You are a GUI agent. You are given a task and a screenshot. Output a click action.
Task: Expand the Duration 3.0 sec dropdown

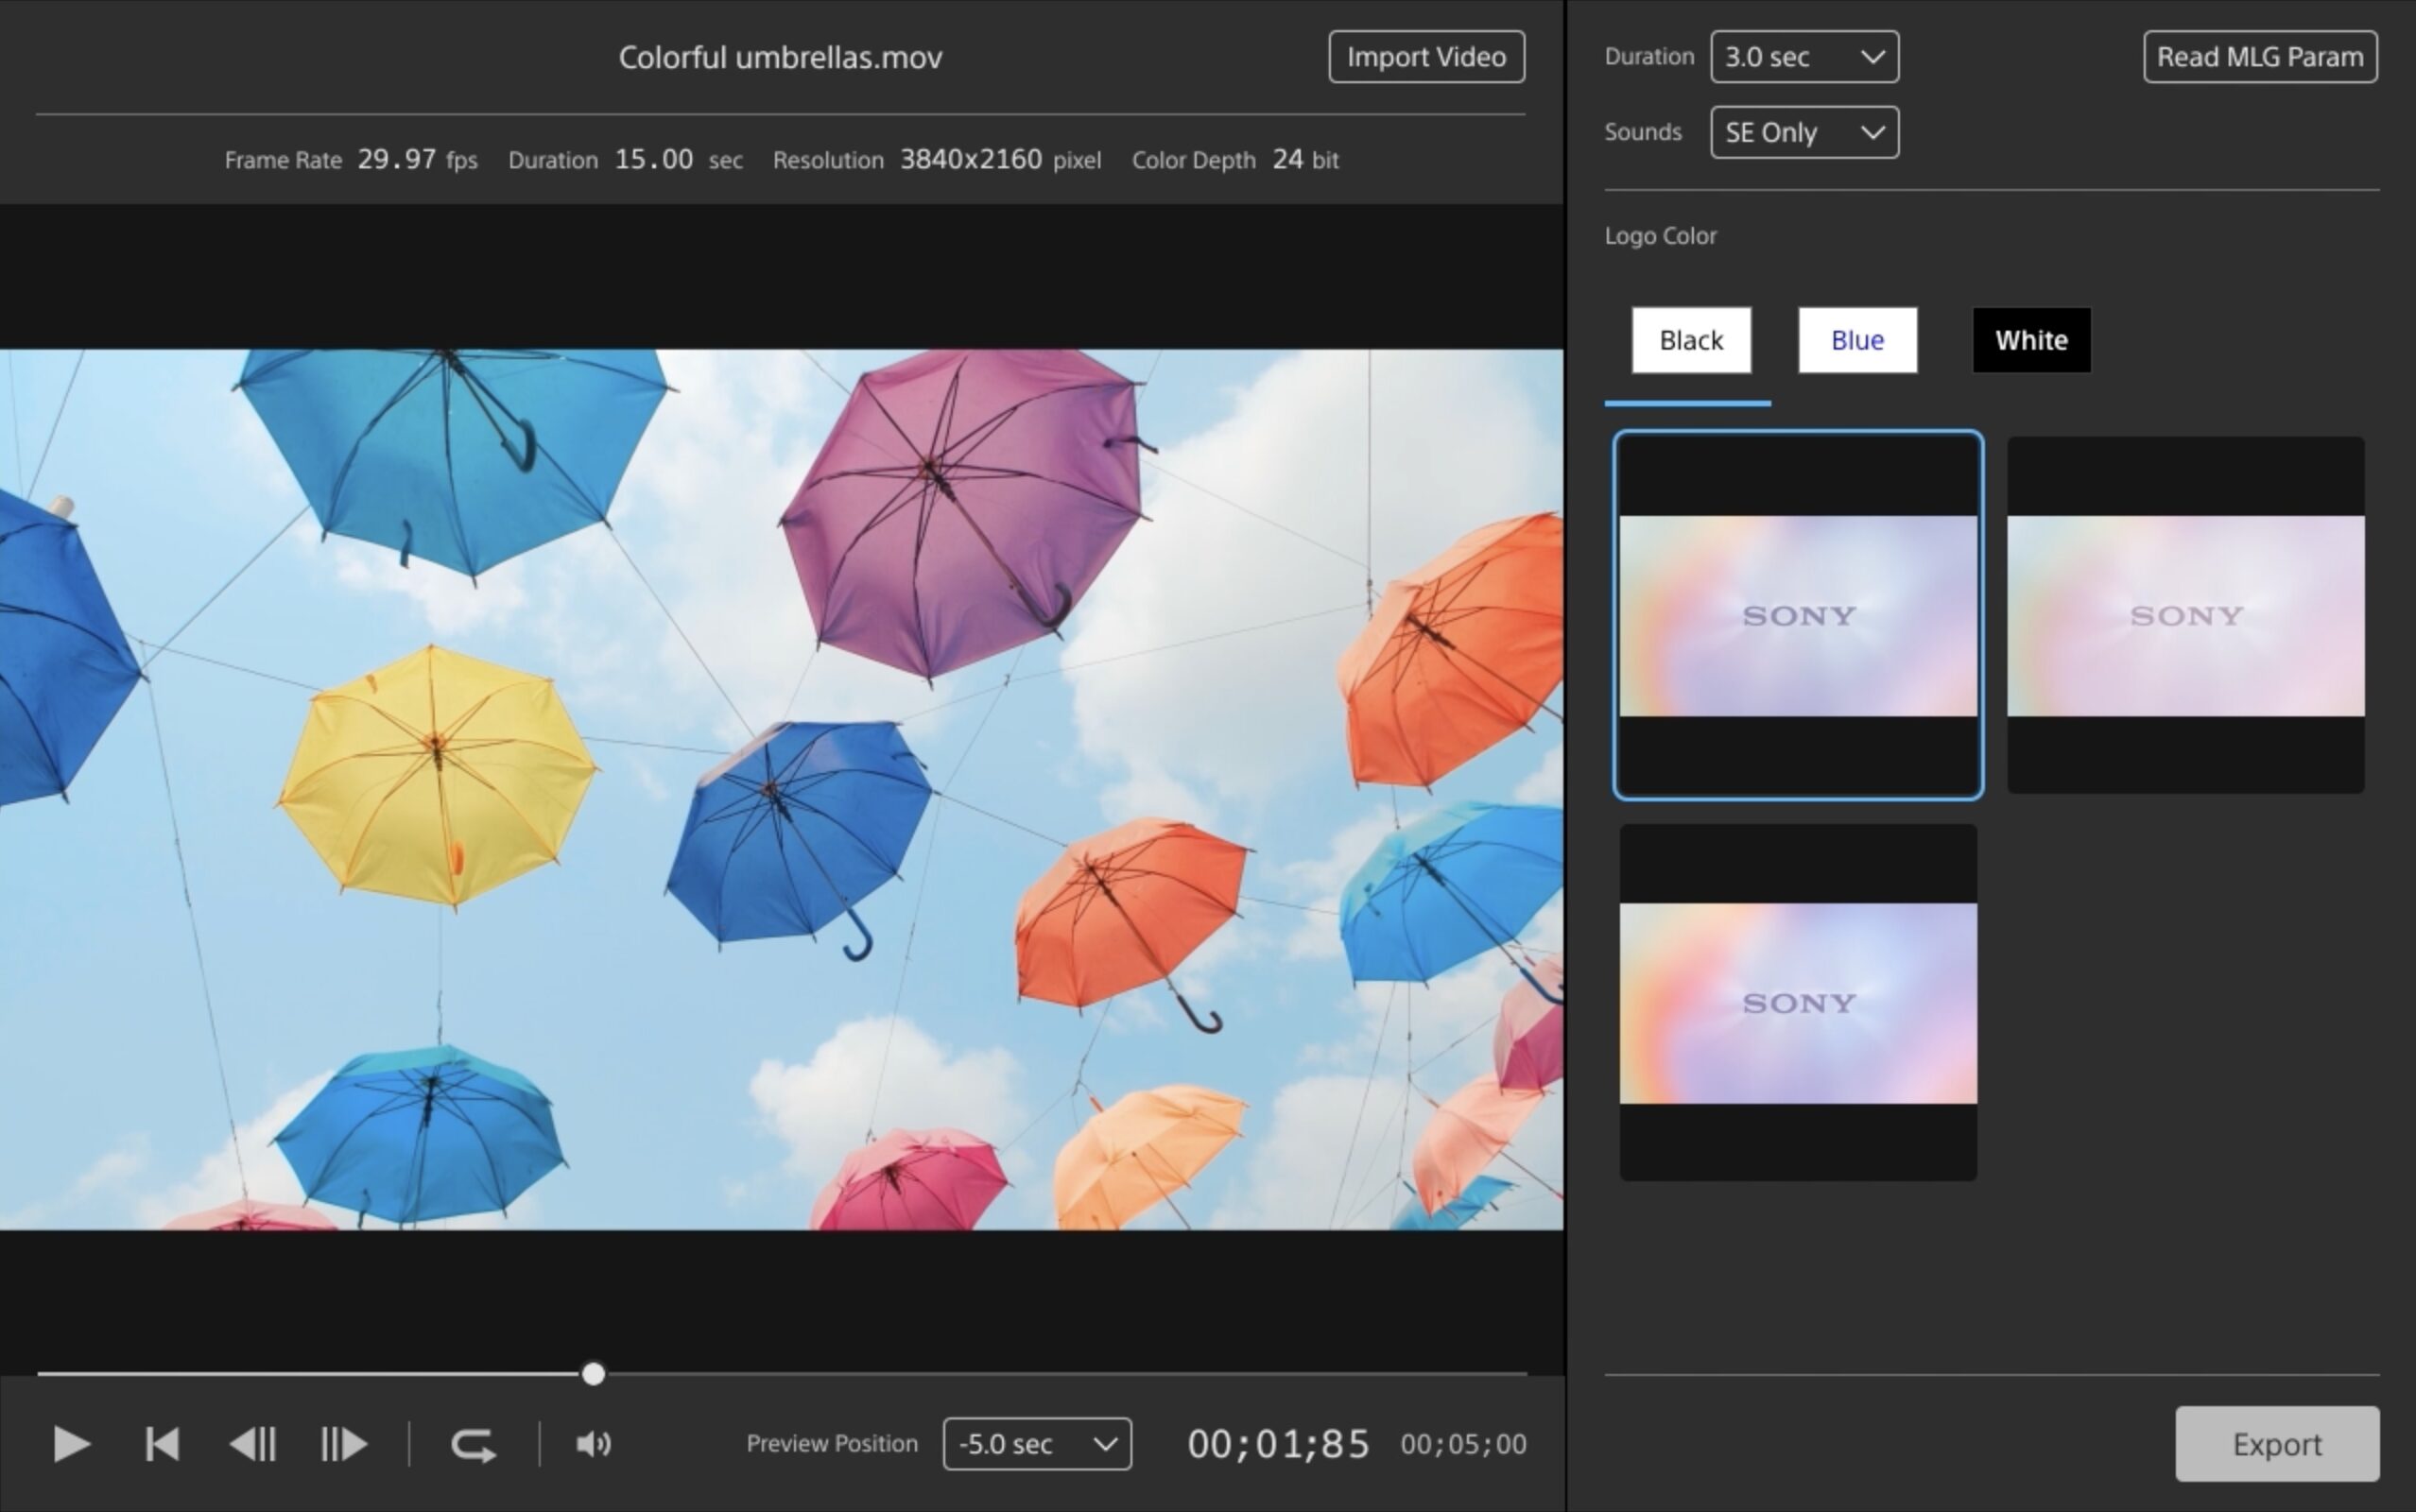[1803, 57]
